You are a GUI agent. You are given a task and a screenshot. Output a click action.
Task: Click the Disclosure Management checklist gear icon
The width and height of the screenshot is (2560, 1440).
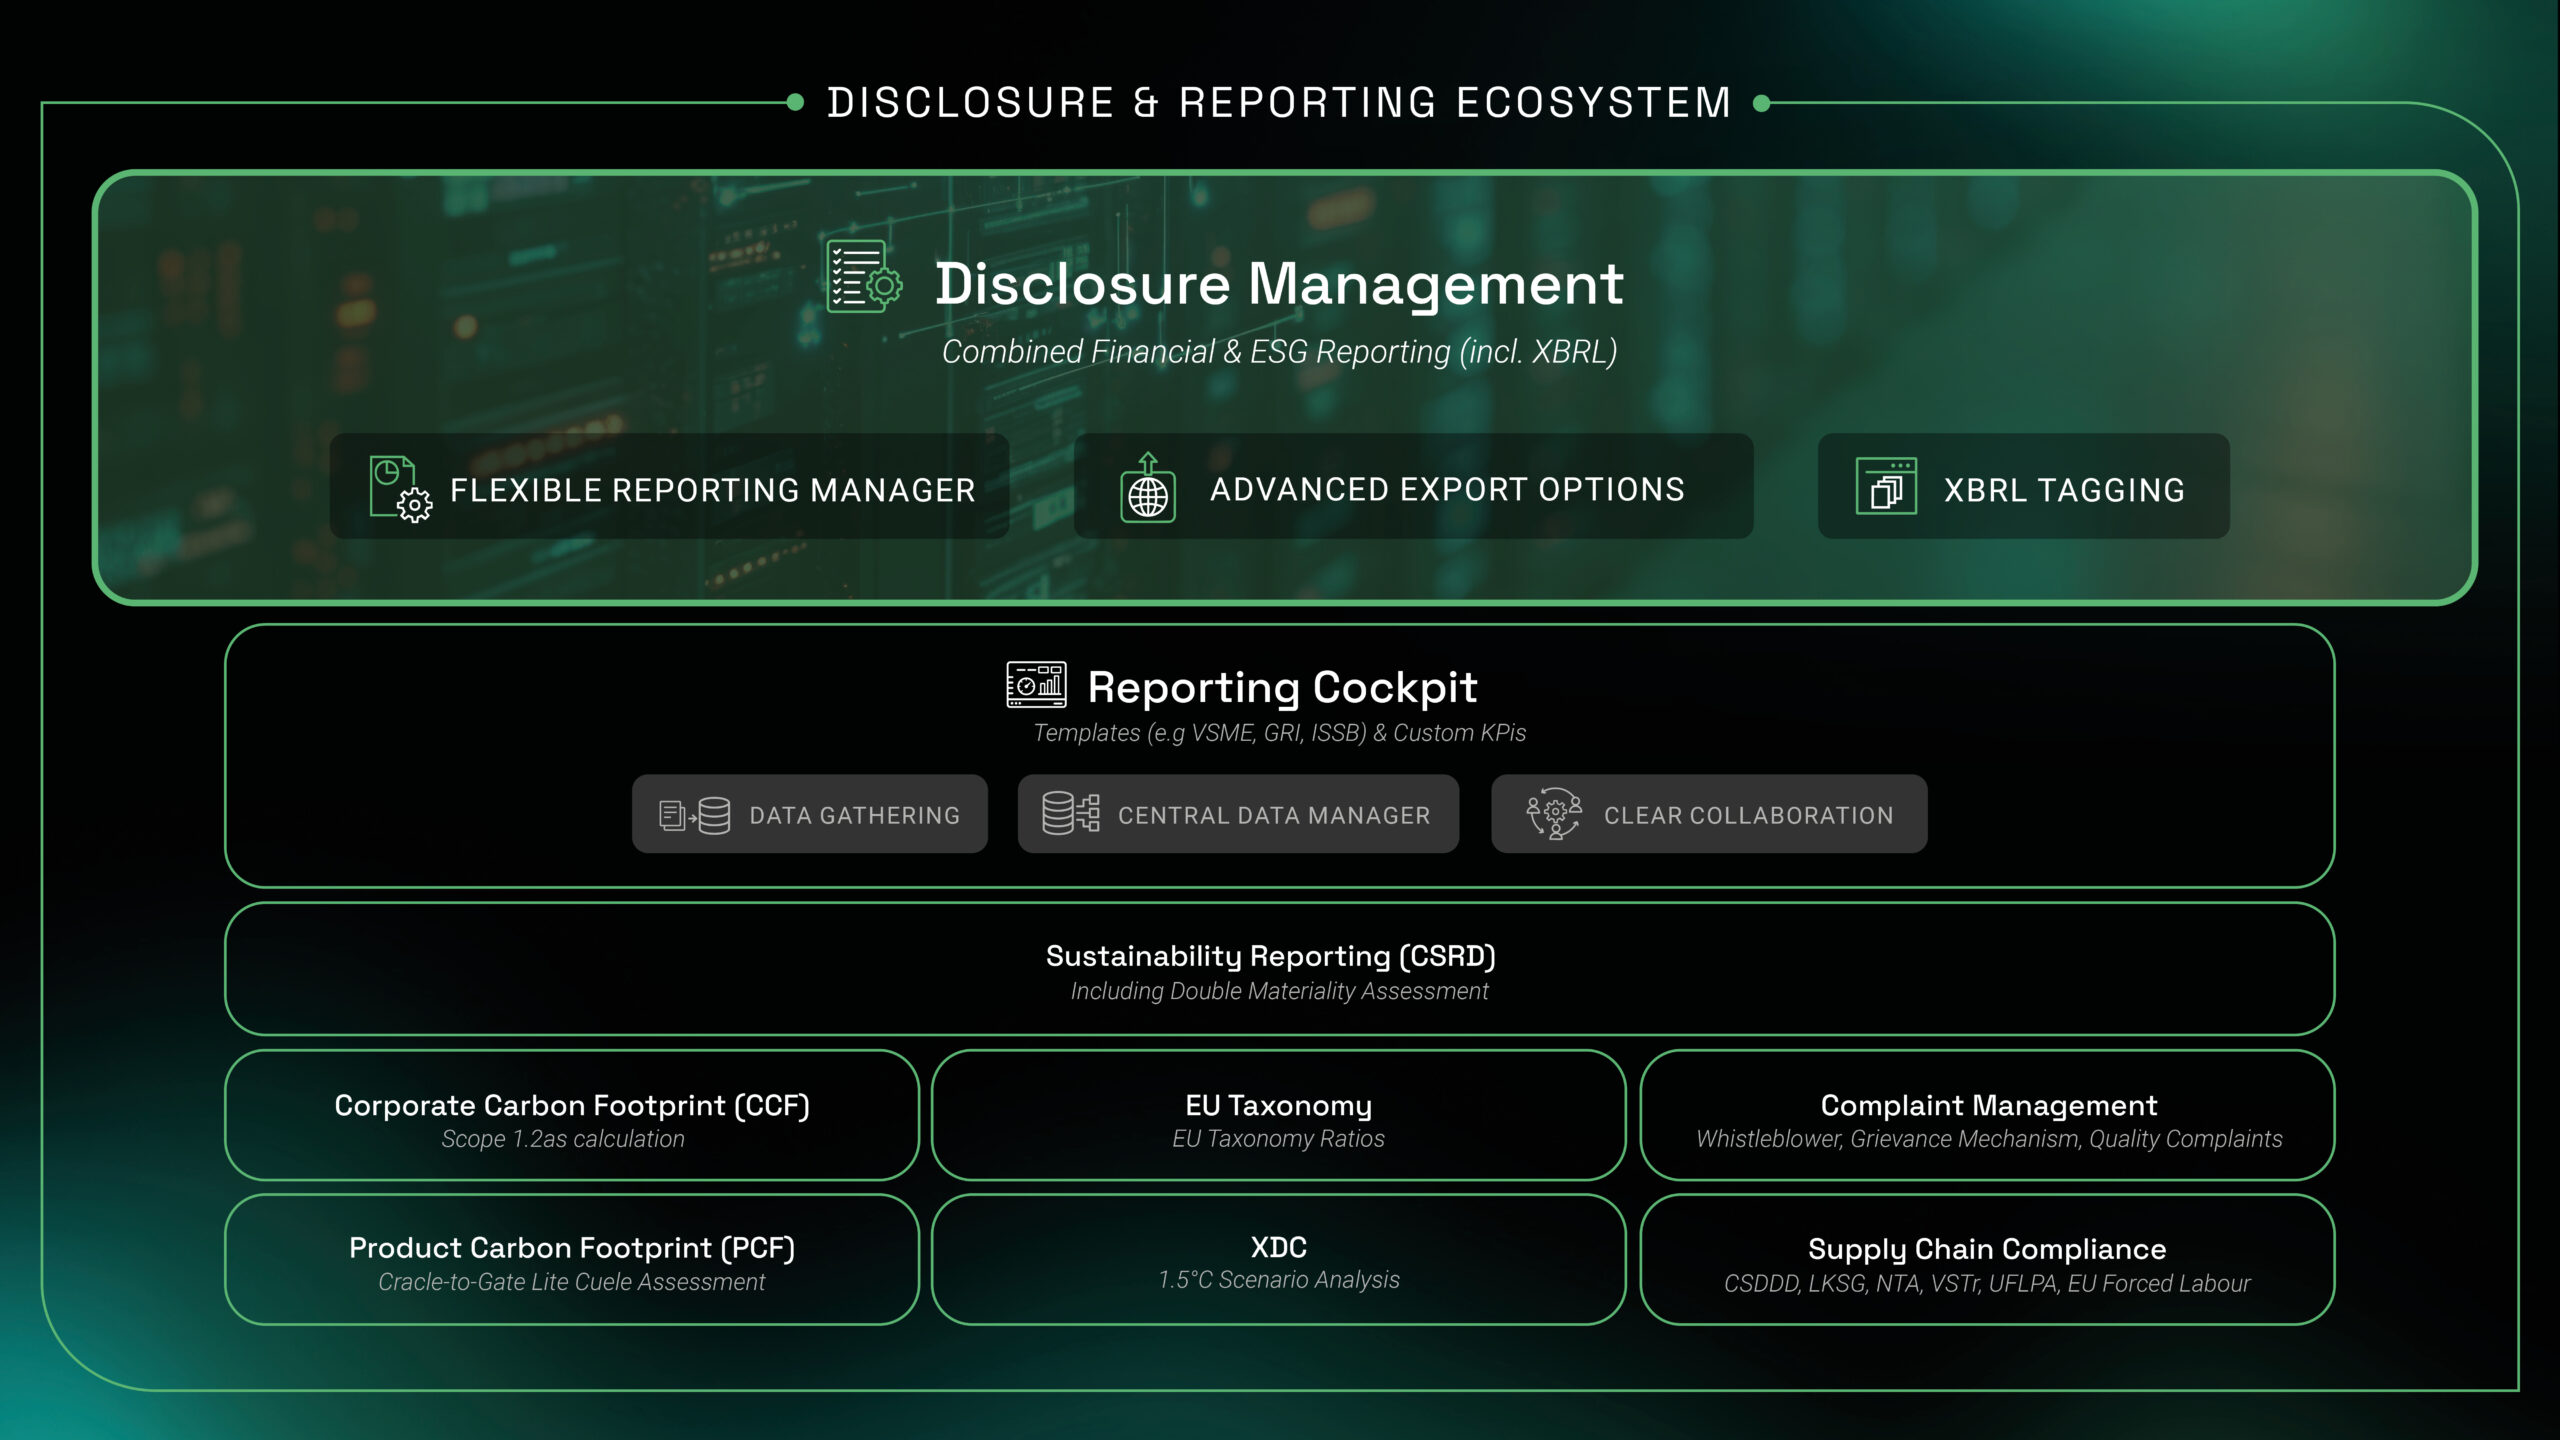pos(864,277)
